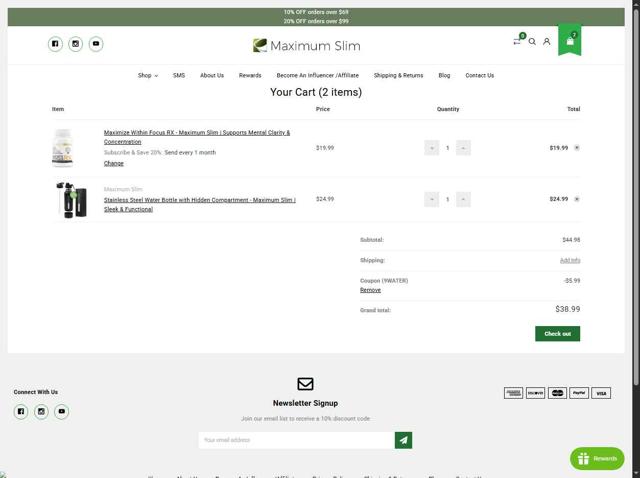Open Become An Influencer /Affiliate page

click(x=318, y=76)
